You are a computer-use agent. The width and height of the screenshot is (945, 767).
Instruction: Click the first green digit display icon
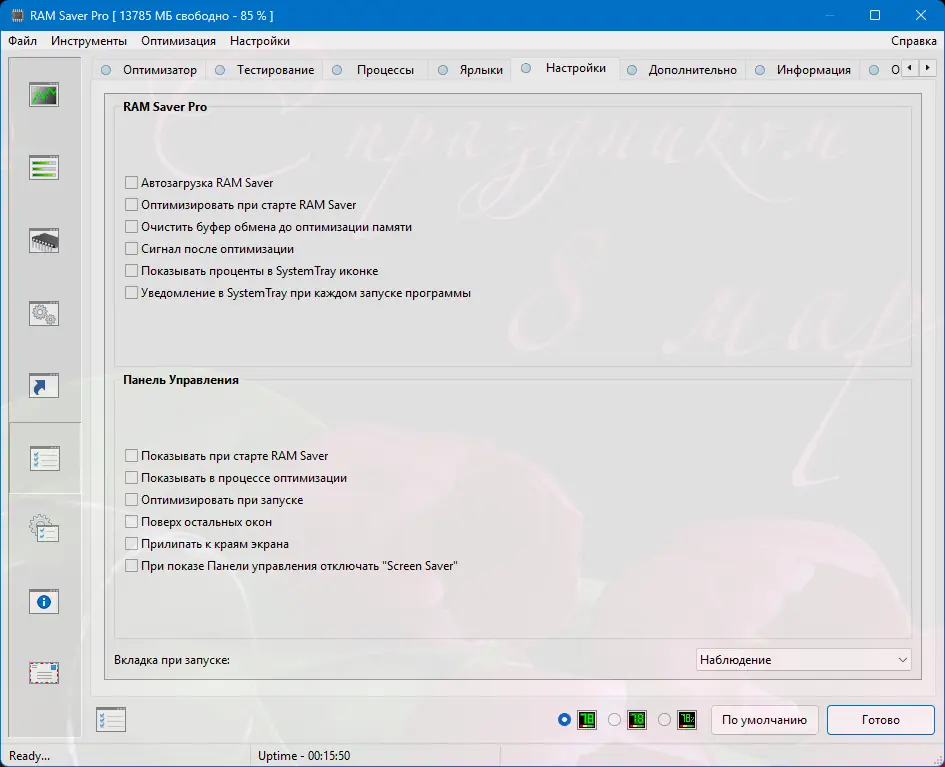[x=587, y=719]
